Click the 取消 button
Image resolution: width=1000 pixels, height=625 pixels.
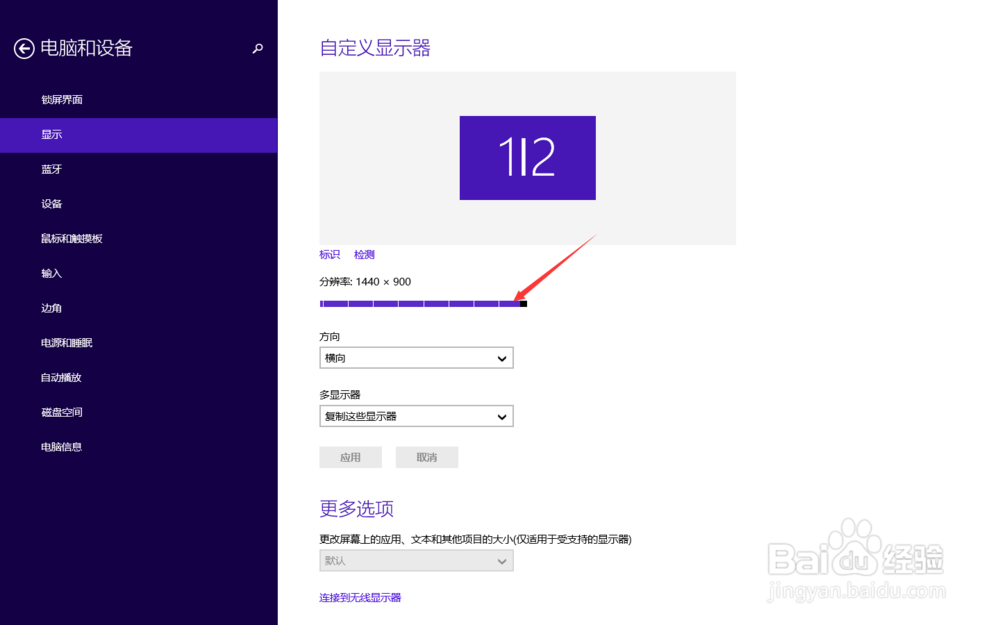click(x=427, y=457)
